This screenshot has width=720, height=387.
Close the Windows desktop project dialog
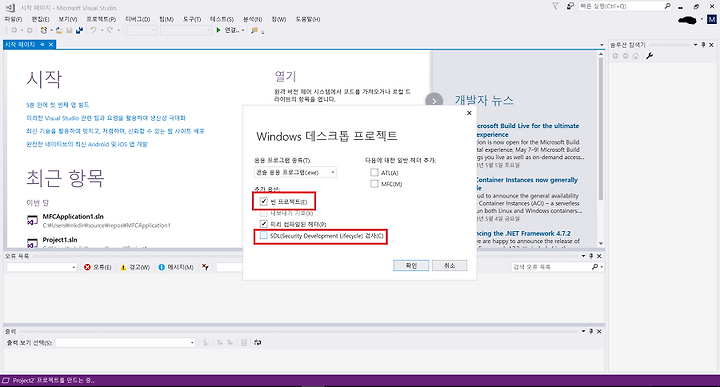point(469,113)
